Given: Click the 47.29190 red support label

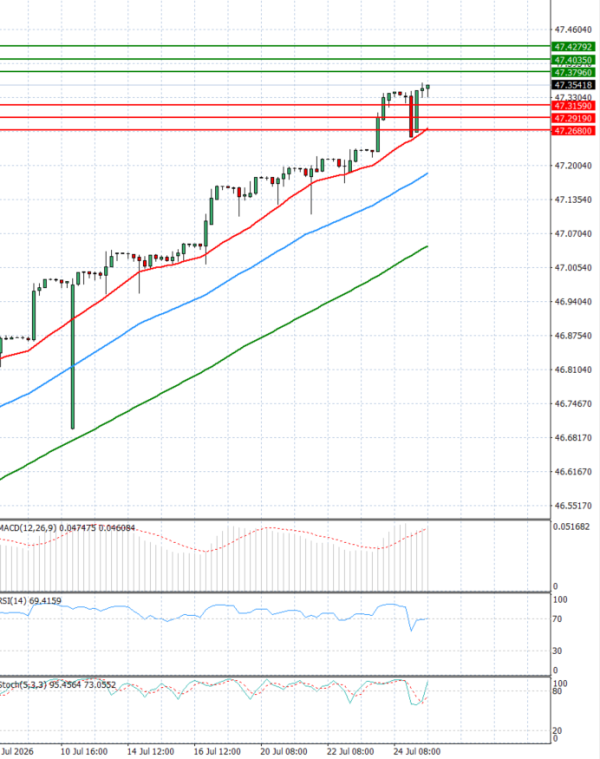Looking at the screenshot, I should 573,118.
